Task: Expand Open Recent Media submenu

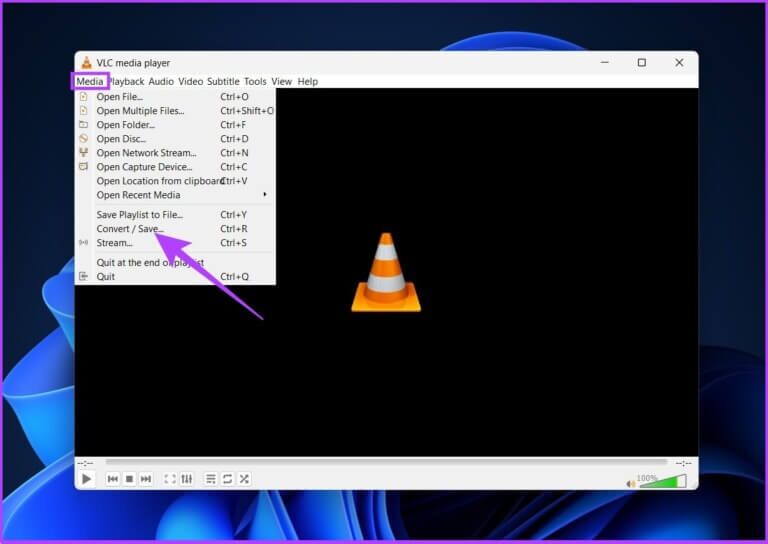Action: [175, 195]
